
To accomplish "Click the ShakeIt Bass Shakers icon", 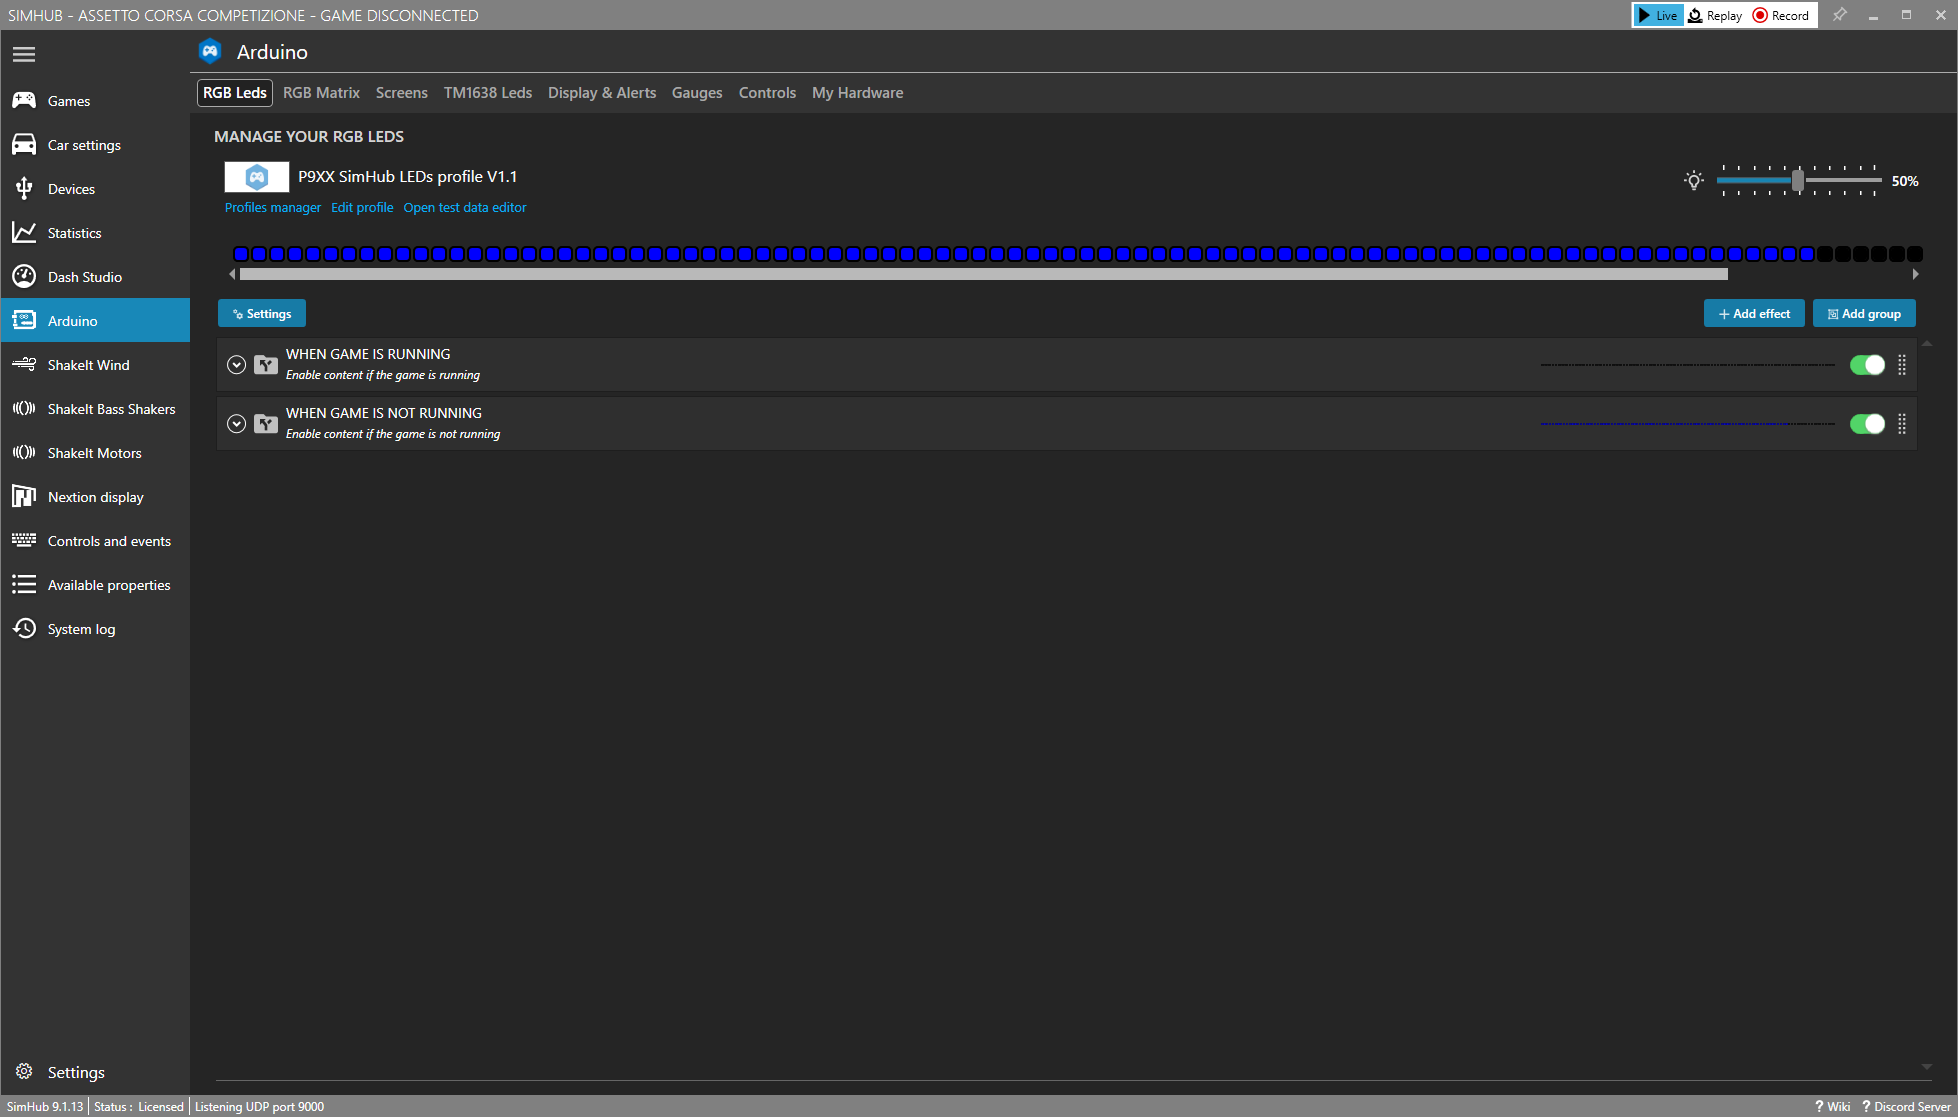I will coord(24,408).
